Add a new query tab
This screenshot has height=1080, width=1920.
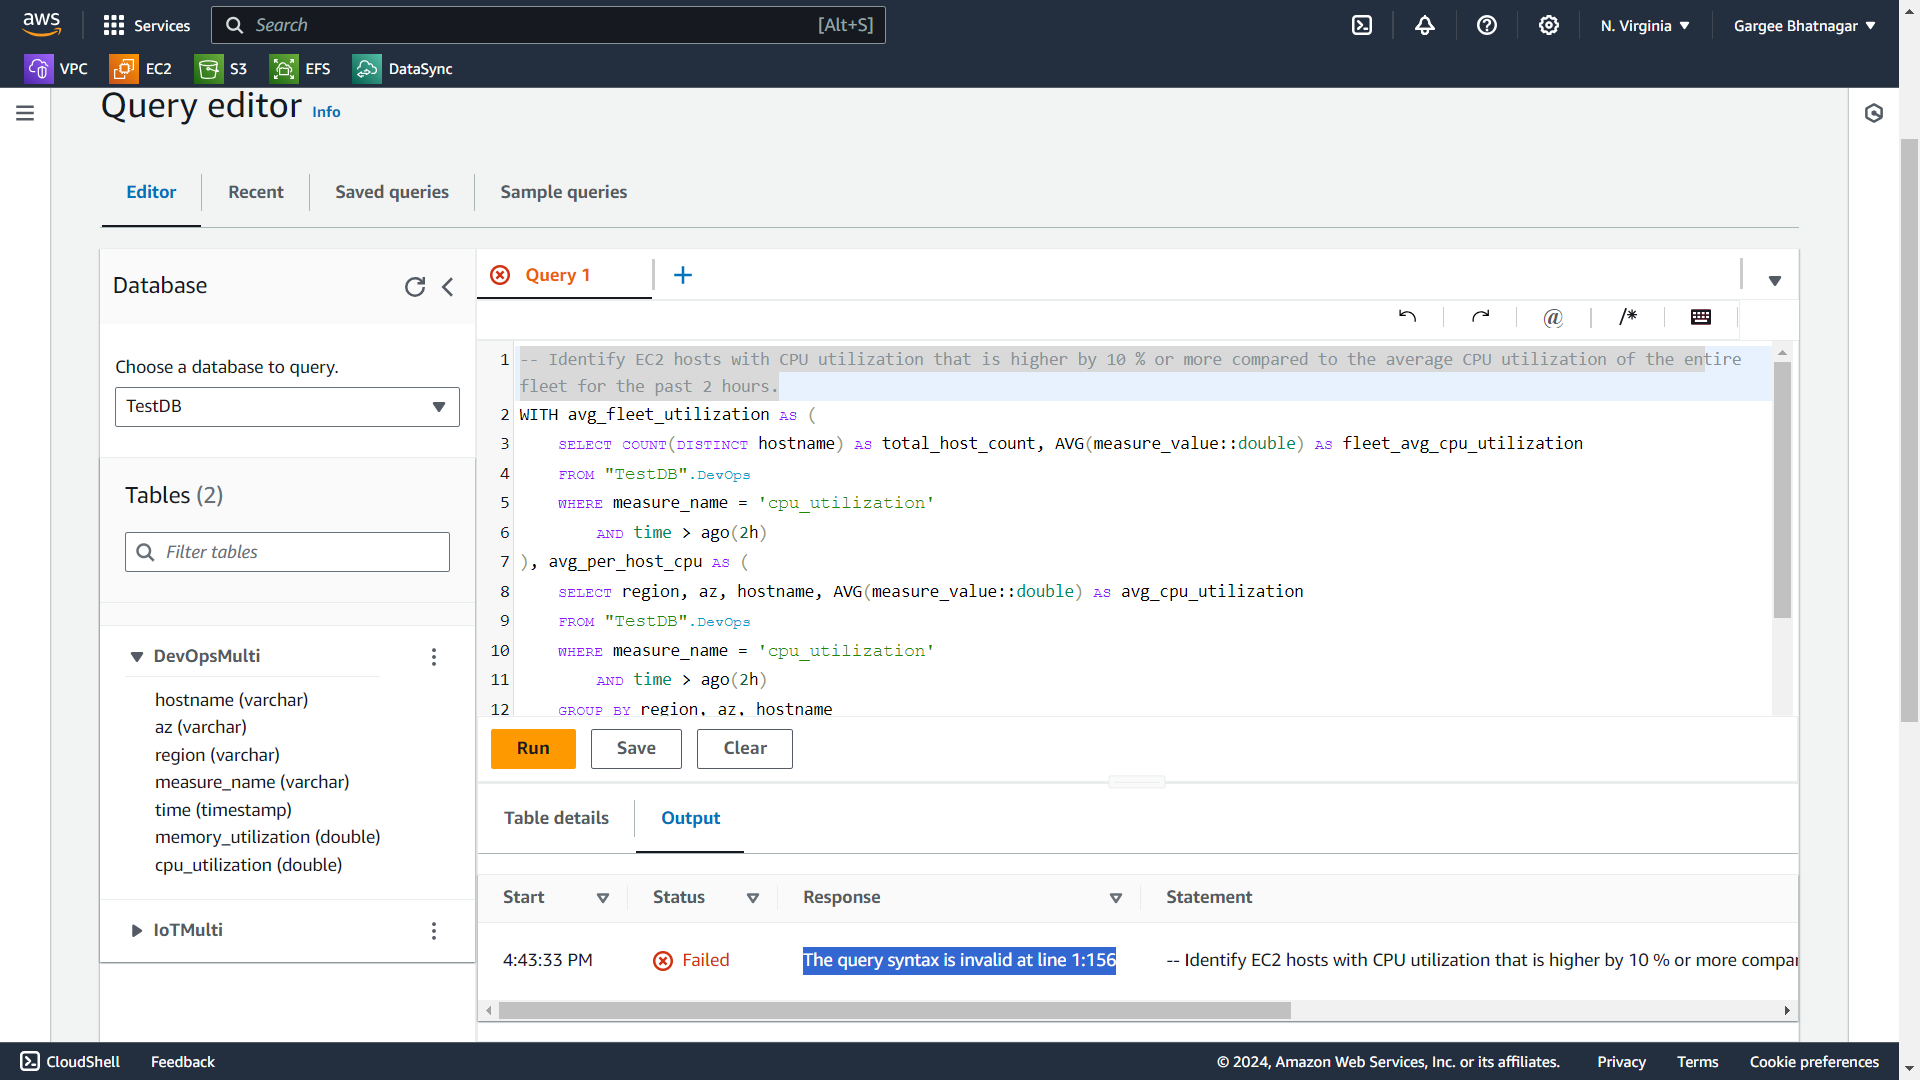click(x=683, y=275)
